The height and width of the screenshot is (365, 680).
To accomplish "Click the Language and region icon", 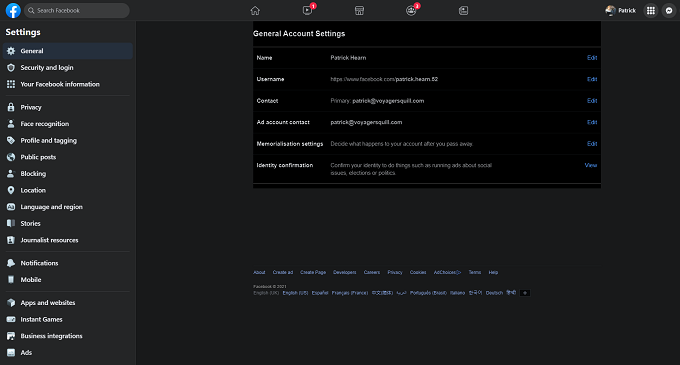I will [x=11, y=207].
